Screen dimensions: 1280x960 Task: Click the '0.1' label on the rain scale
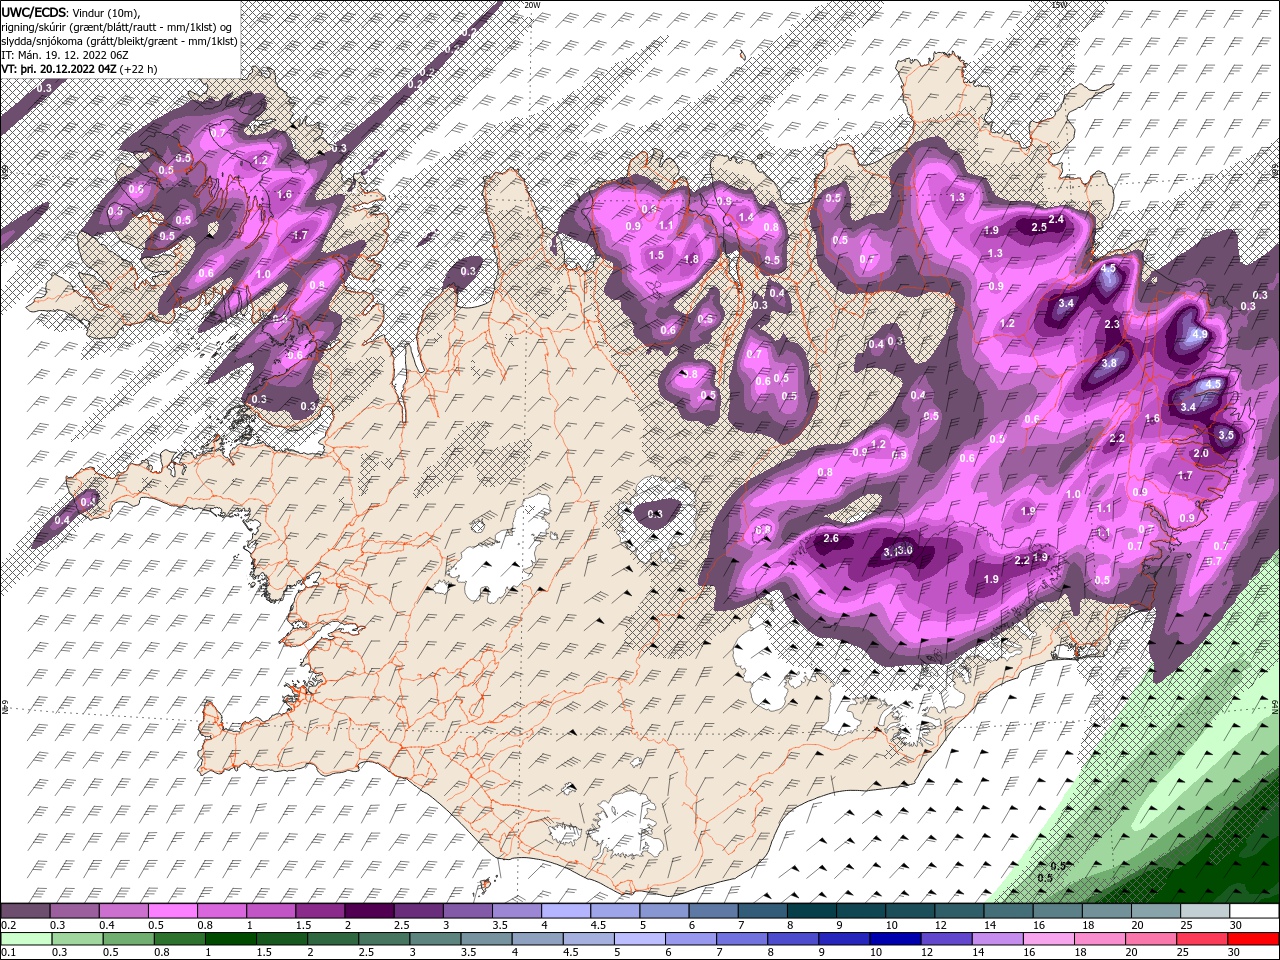point(8,953)
